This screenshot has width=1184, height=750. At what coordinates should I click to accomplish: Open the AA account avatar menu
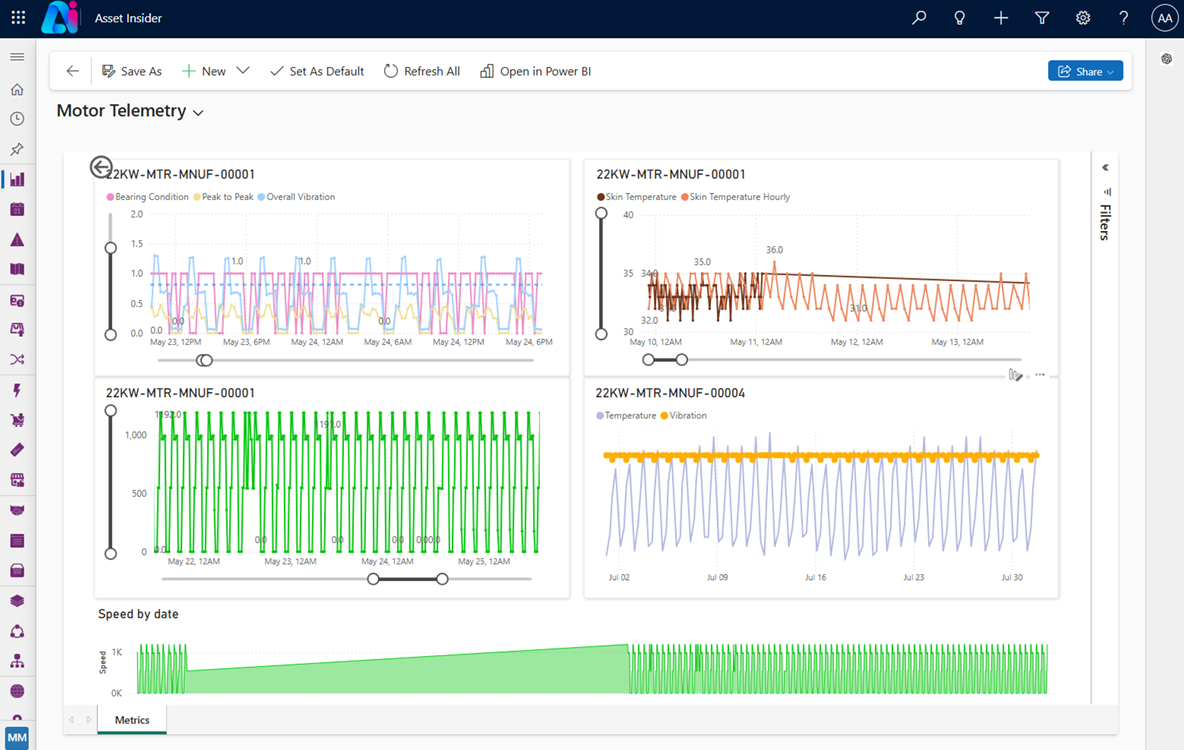tap(1164, 18)
